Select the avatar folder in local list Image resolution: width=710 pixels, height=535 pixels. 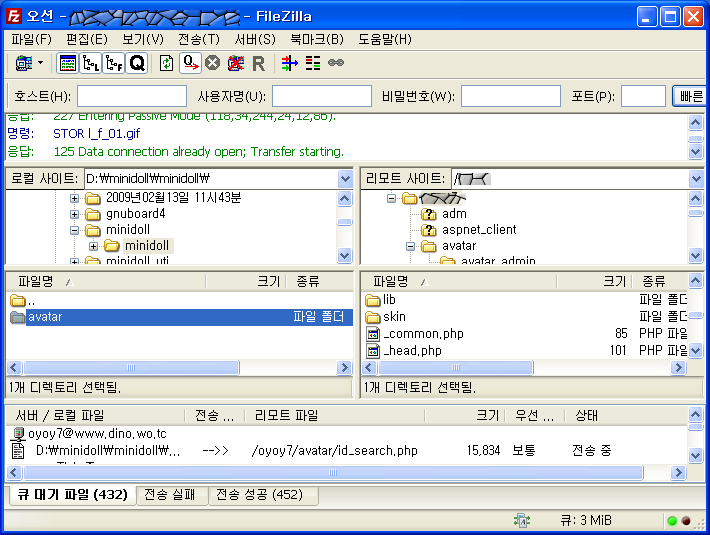pyautogui.click(x=180, y=317)
